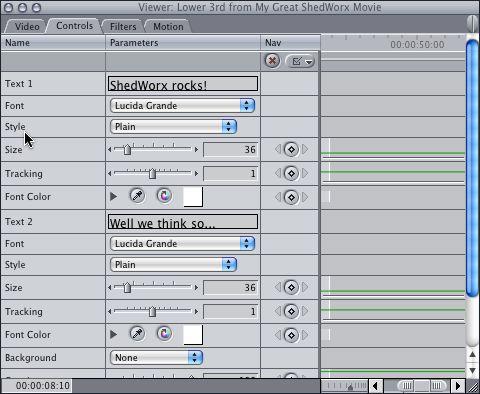480x394 pixels.
Task: Switch to the Filters tab
Action: tap(123, 27)
